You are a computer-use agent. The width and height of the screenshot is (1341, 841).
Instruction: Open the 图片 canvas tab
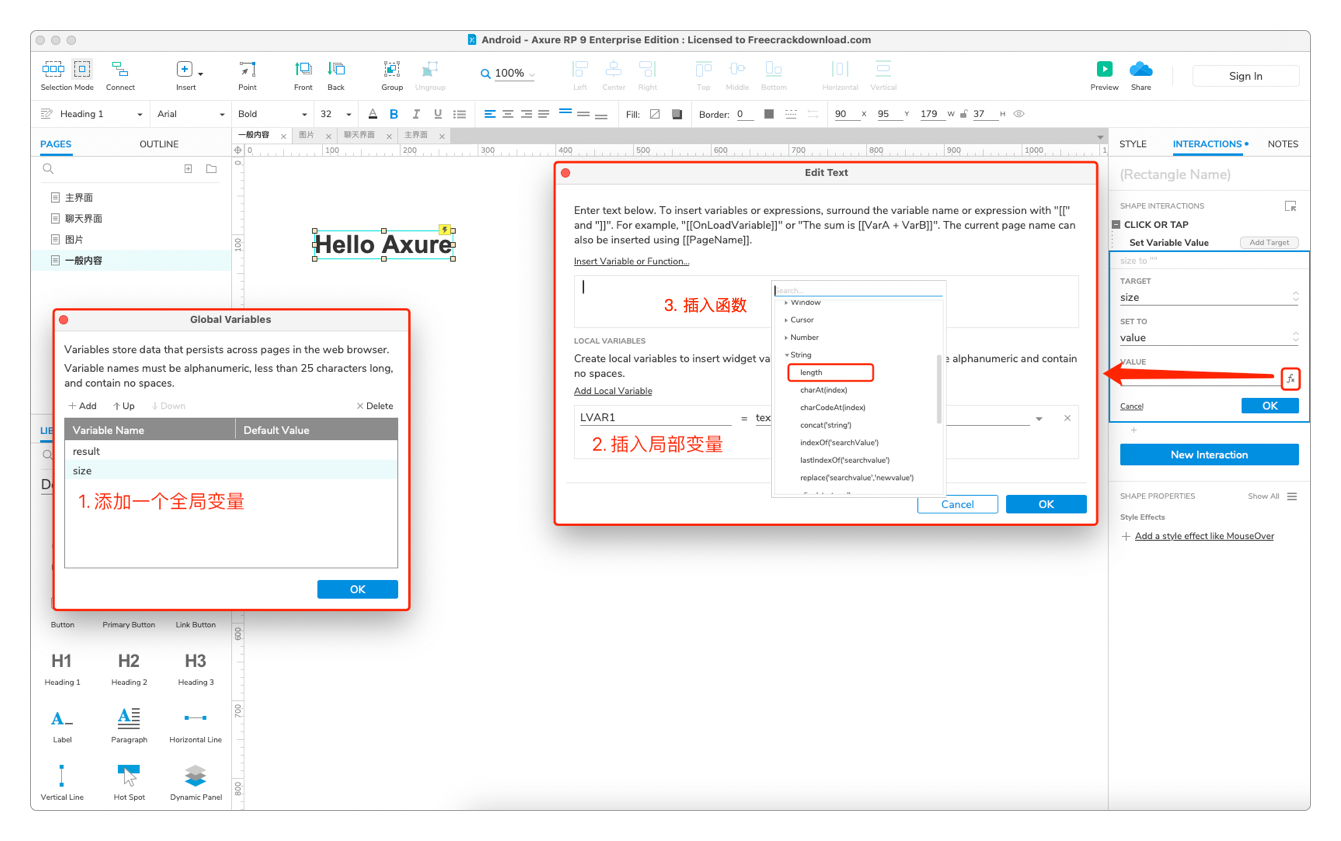coord(306,135)
